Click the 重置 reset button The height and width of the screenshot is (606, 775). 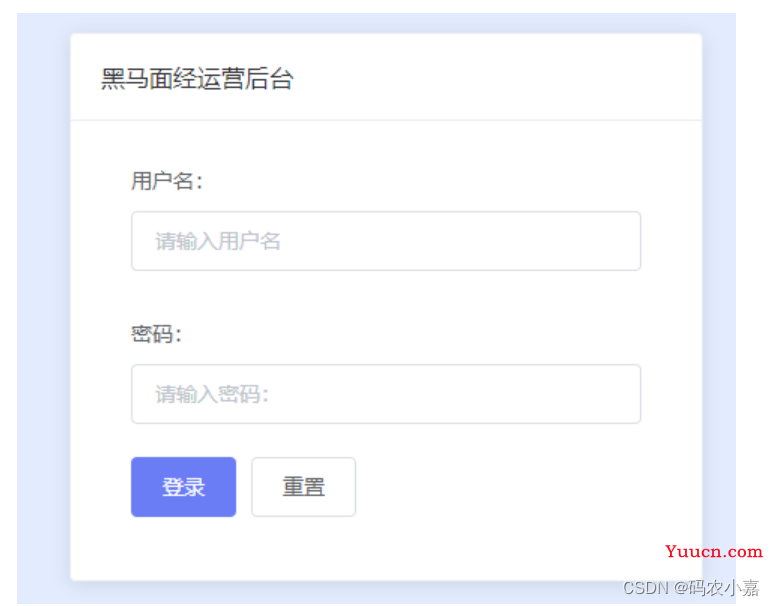tap(303, 487)
